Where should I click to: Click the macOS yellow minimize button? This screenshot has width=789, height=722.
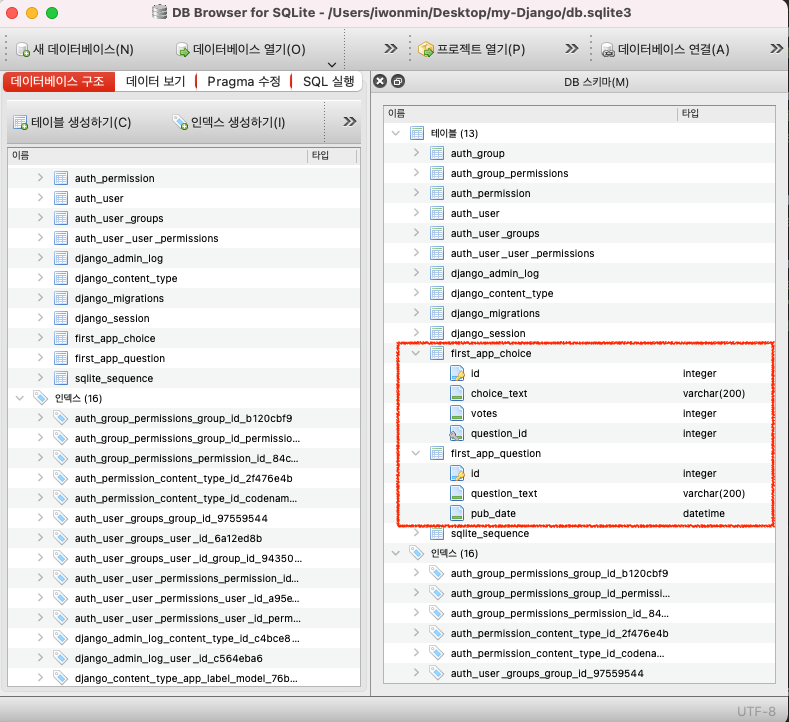click(x=32, y=13)
